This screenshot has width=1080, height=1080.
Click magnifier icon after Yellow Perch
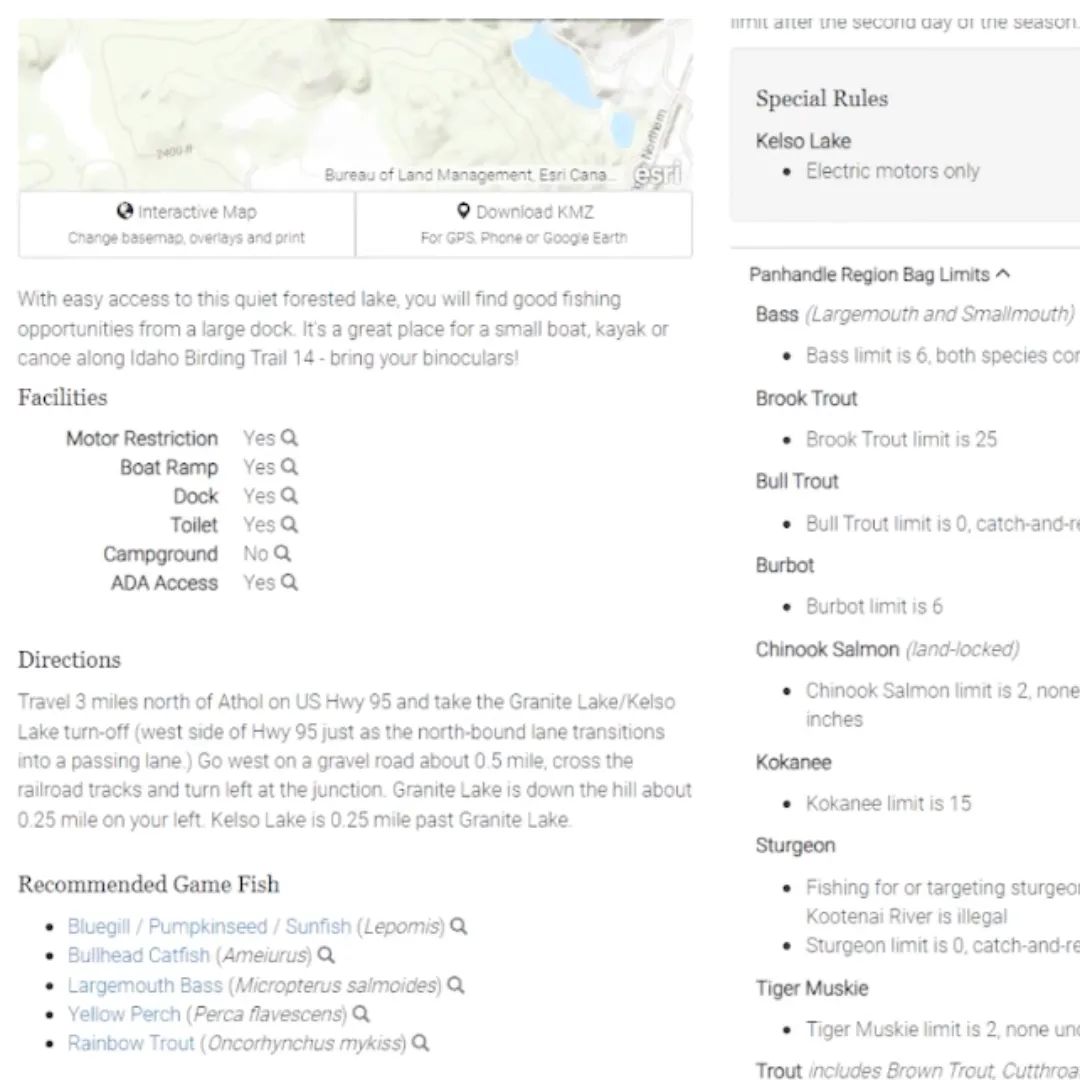click(362, 1015)
